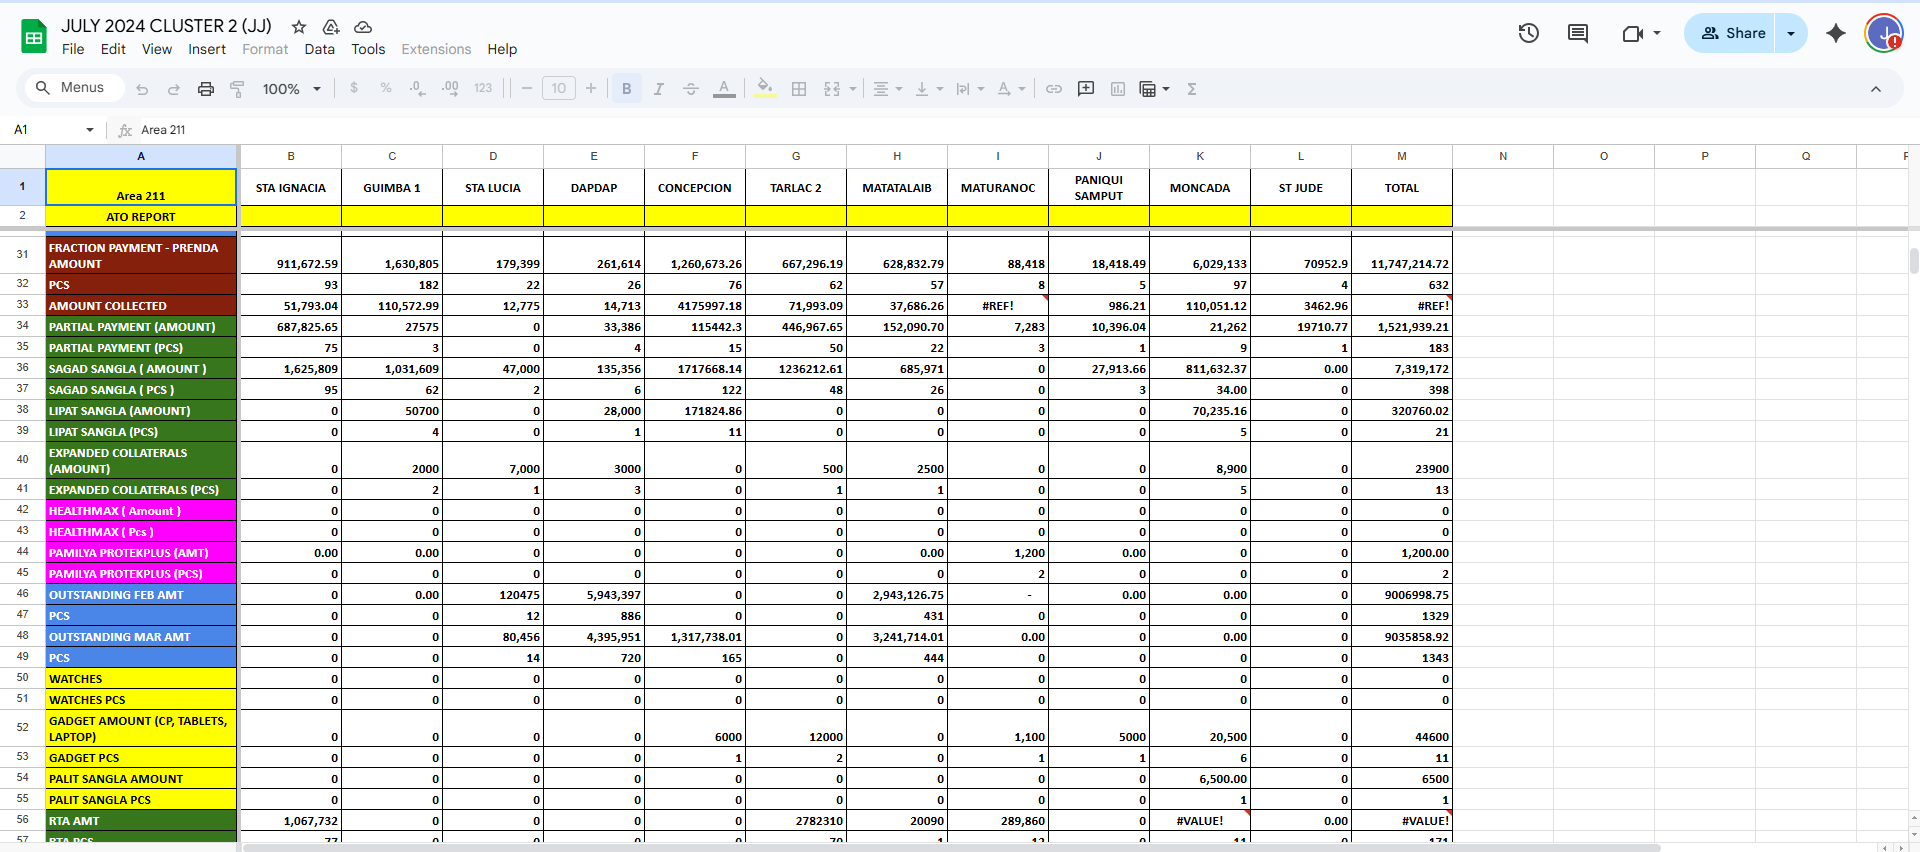Open the comments panel icon
Viewport: 1920px width, 852px height.
pyautogui.click(x=1578, y=33)
